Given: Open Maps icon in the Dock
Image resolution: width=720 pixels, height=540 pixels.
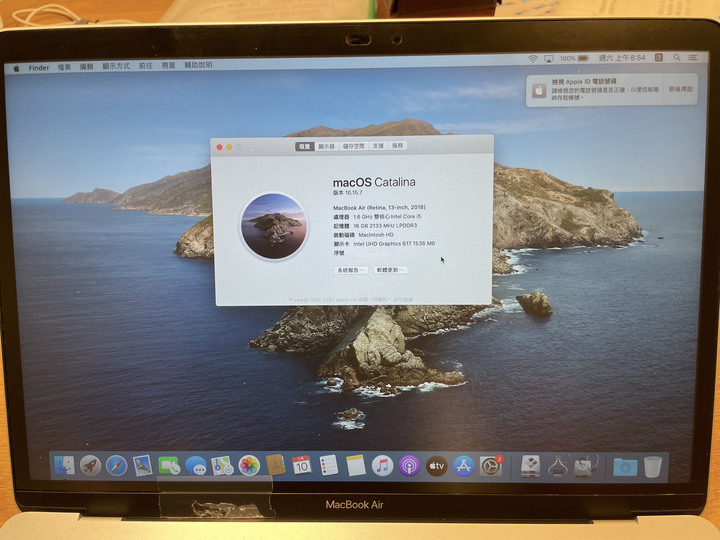Looking at the screenshot, I should (x=222, y=466).
